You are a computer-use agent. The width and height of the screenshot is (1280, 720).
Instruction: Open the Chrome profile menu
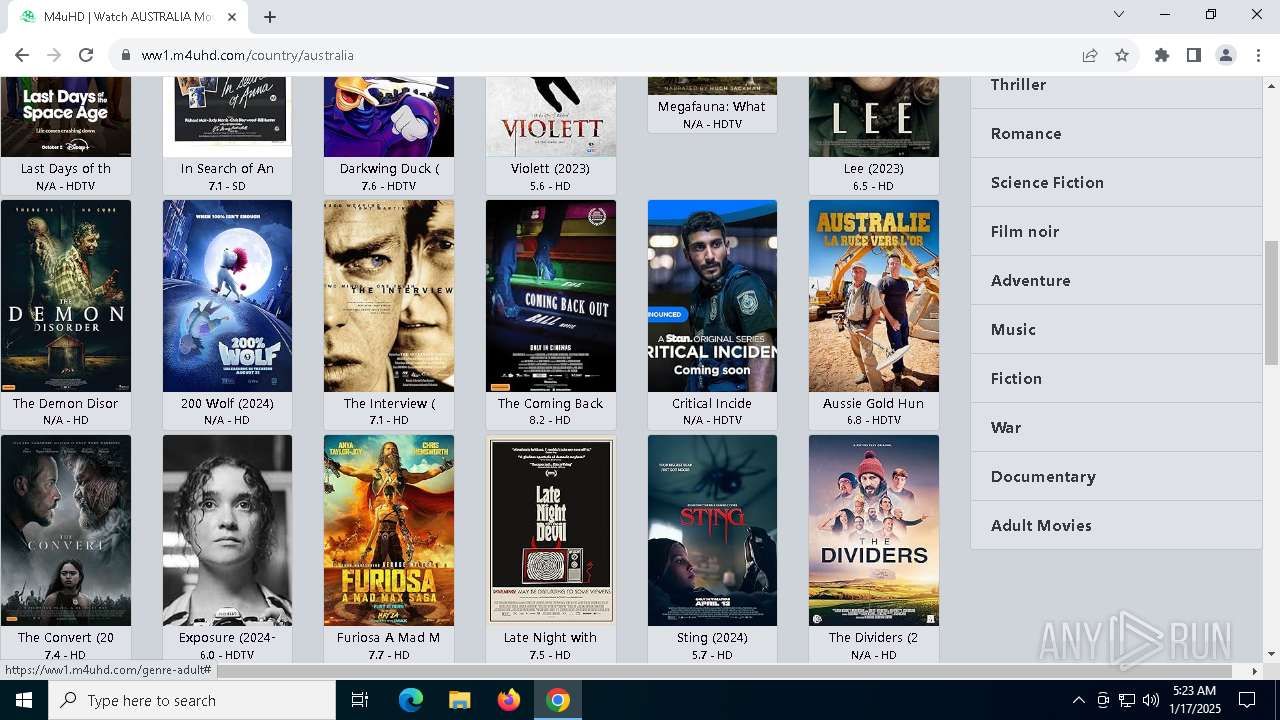click(x=1226, y=55)
